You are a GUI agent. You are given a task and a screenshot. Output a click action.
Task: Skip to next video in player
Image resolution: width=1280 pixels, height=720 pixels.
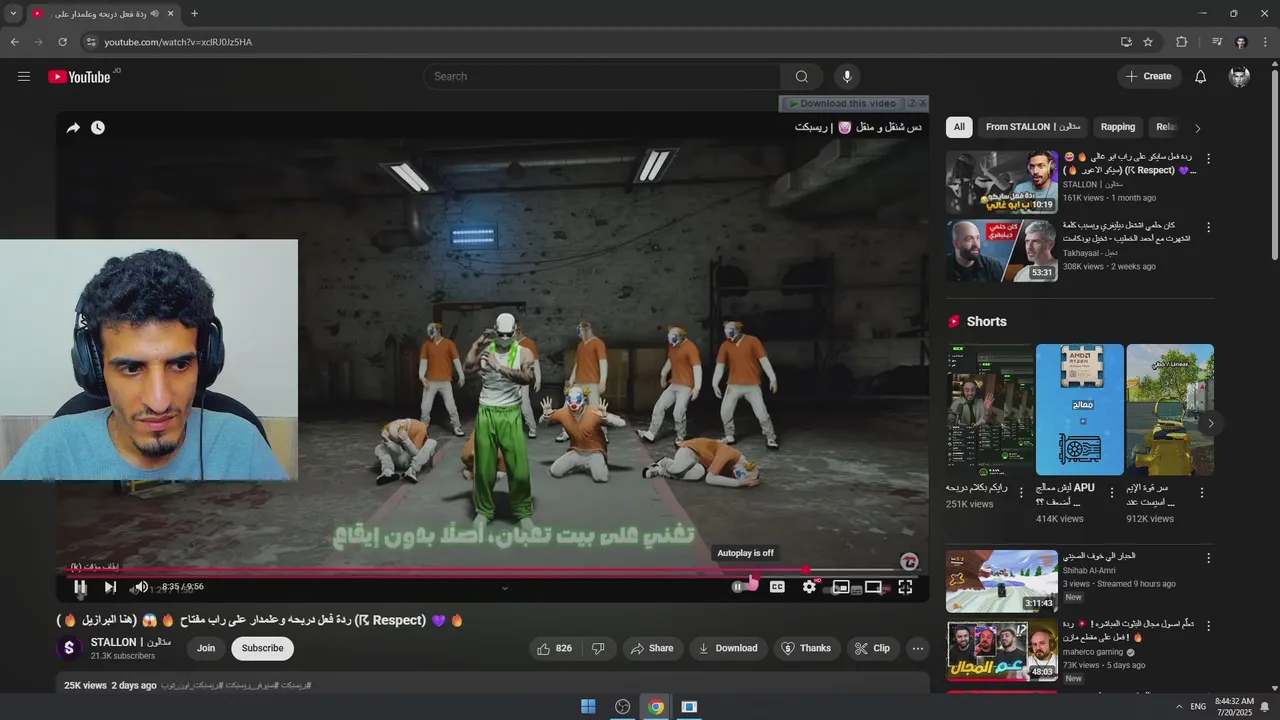[x=110, y=587]
